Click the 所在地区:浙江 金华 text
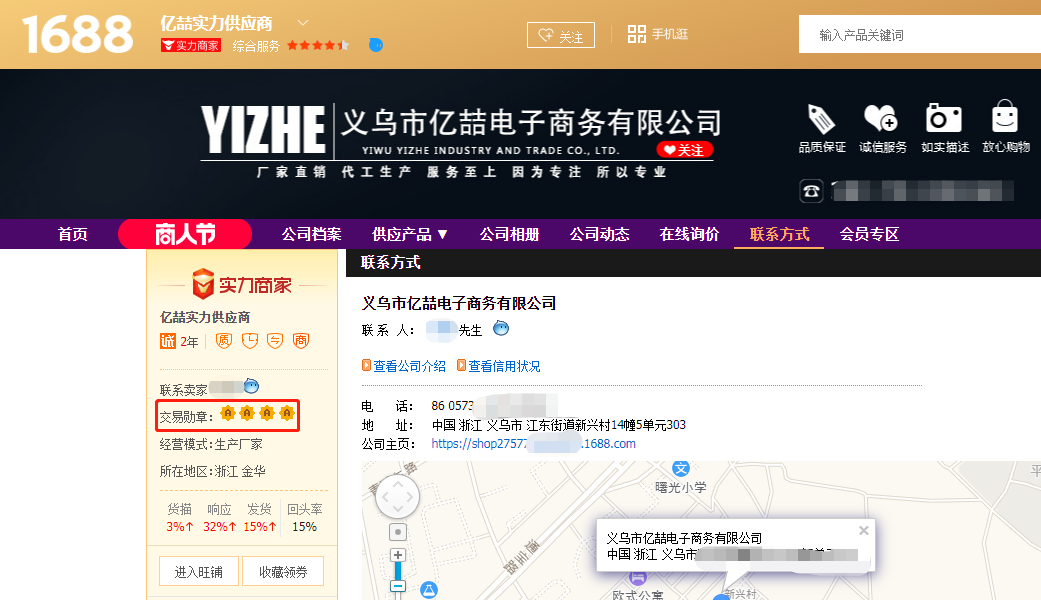This screenshot has width=1041, height=600. tap(212, 471)
